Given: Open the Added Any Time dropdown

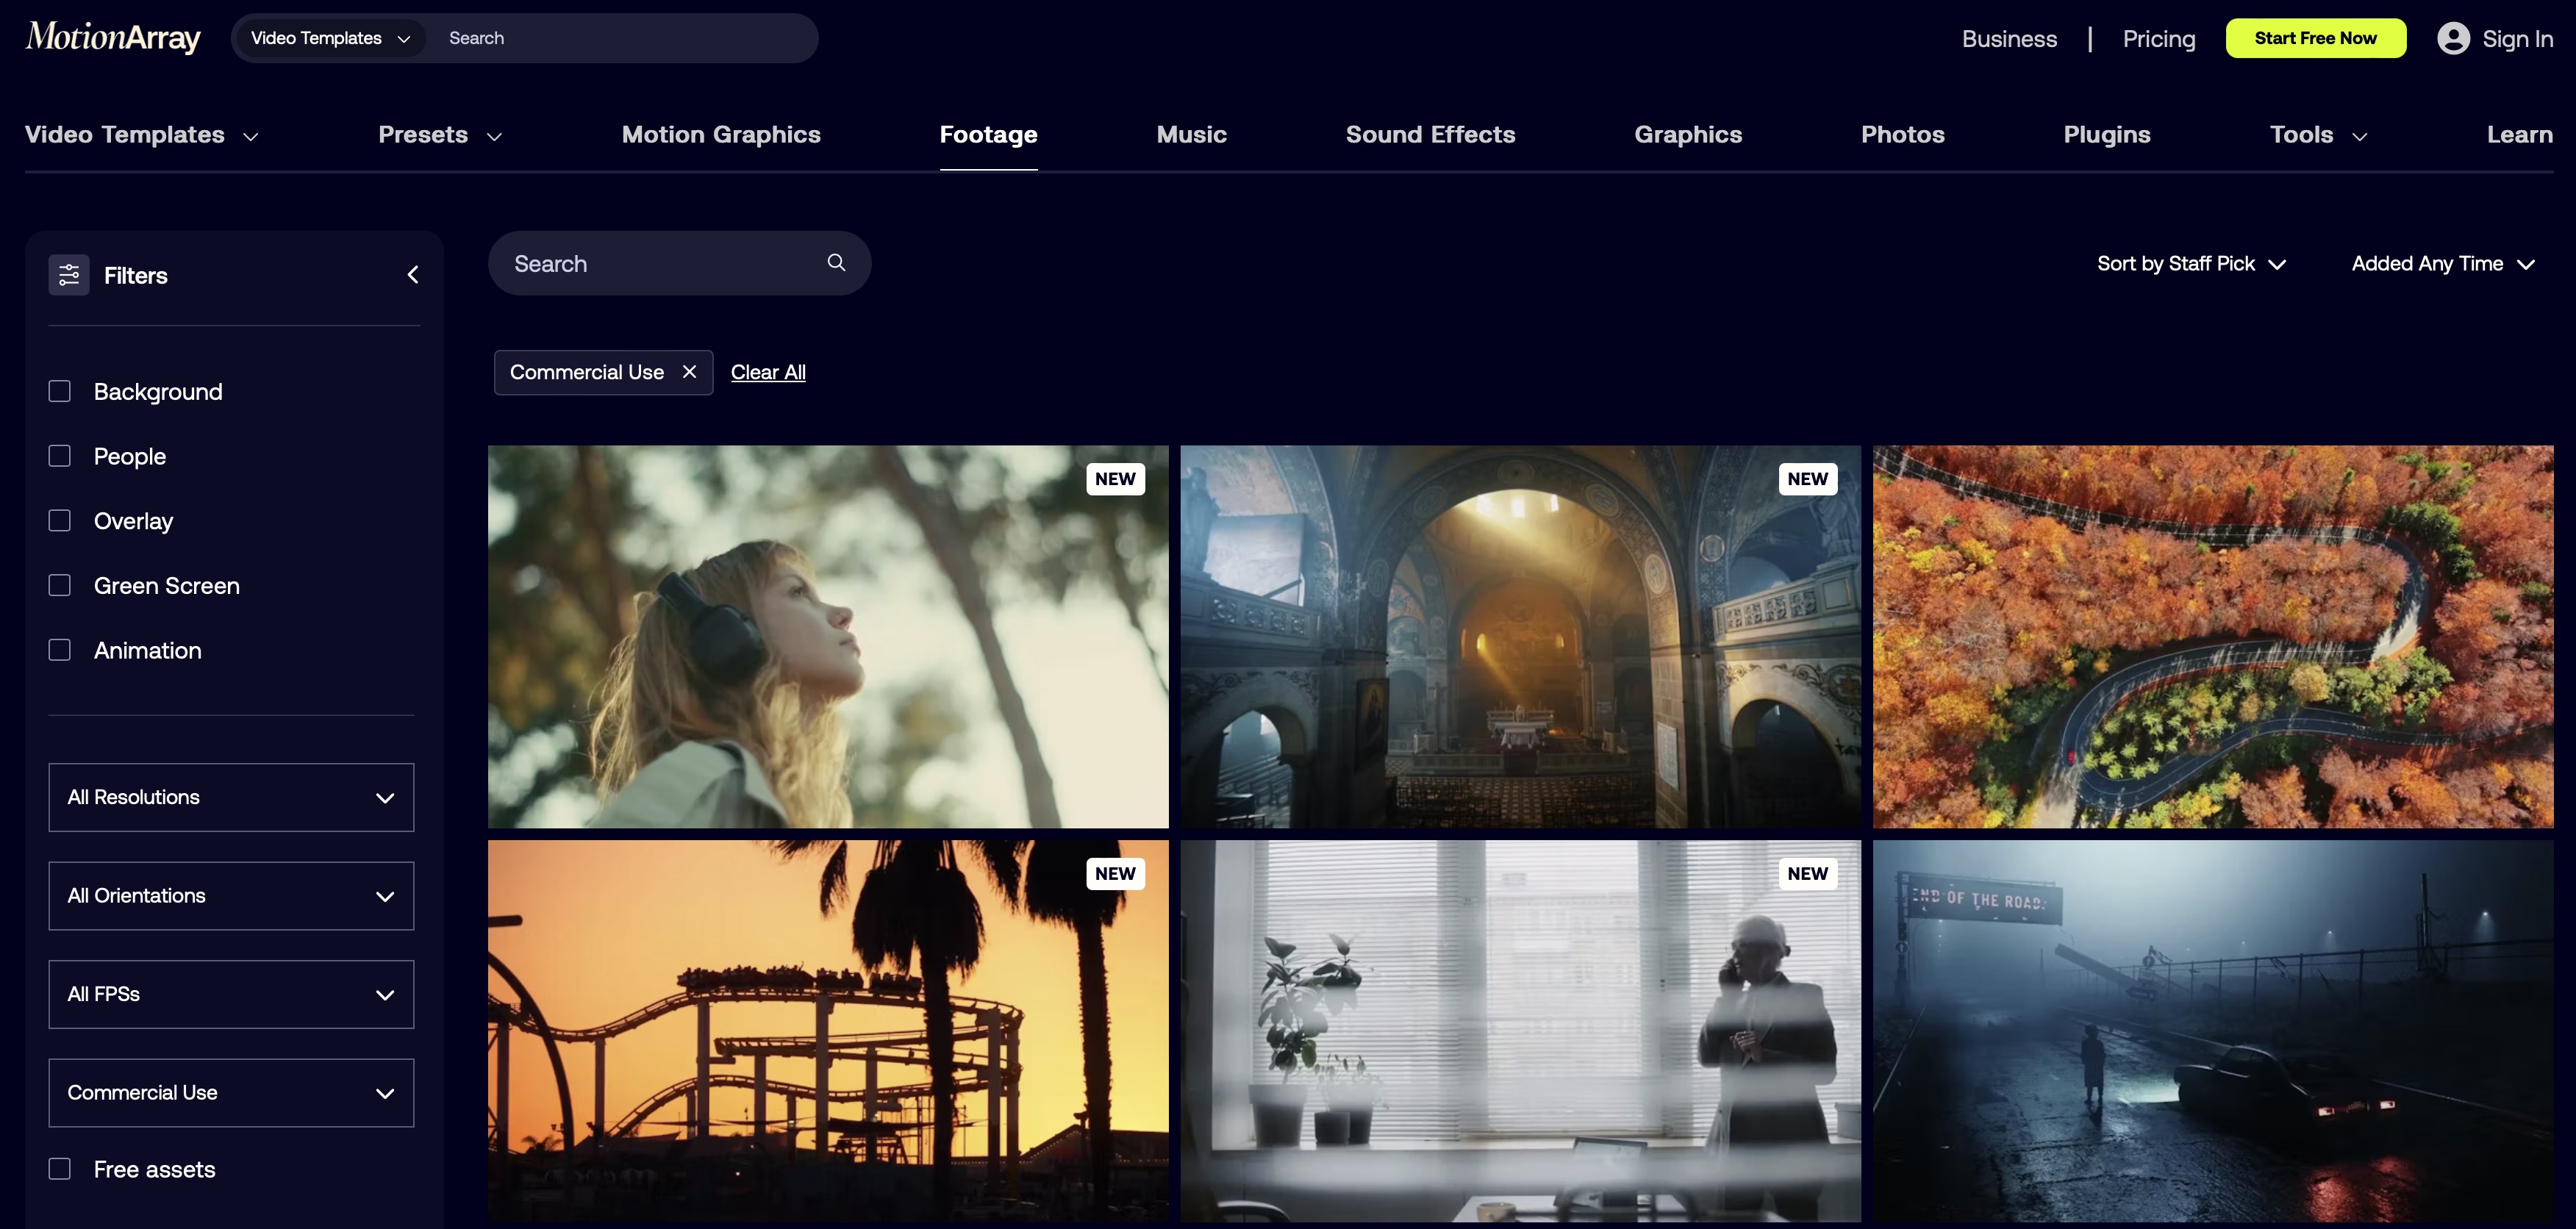Looking at the screenshot, I should coord(2442,264).
